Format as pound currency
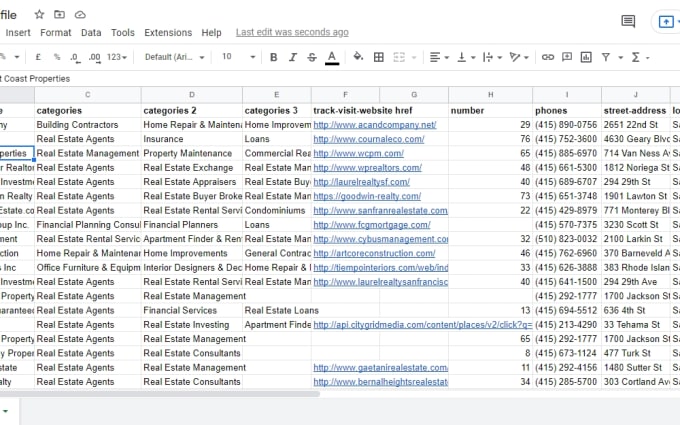Viewport: 680px width, 425px height. pyautogui.click(x=38, y=57)
